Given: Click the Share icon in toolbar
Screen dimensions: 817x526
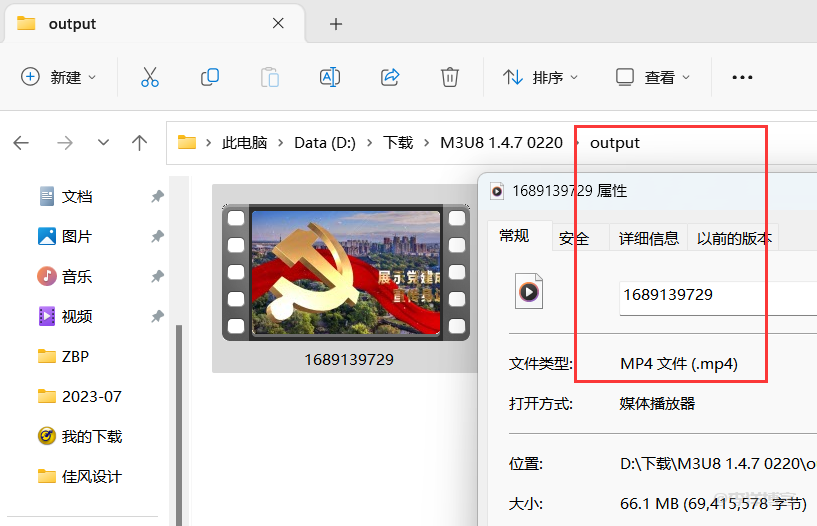Looking at the screenshot, I should 390,77.
